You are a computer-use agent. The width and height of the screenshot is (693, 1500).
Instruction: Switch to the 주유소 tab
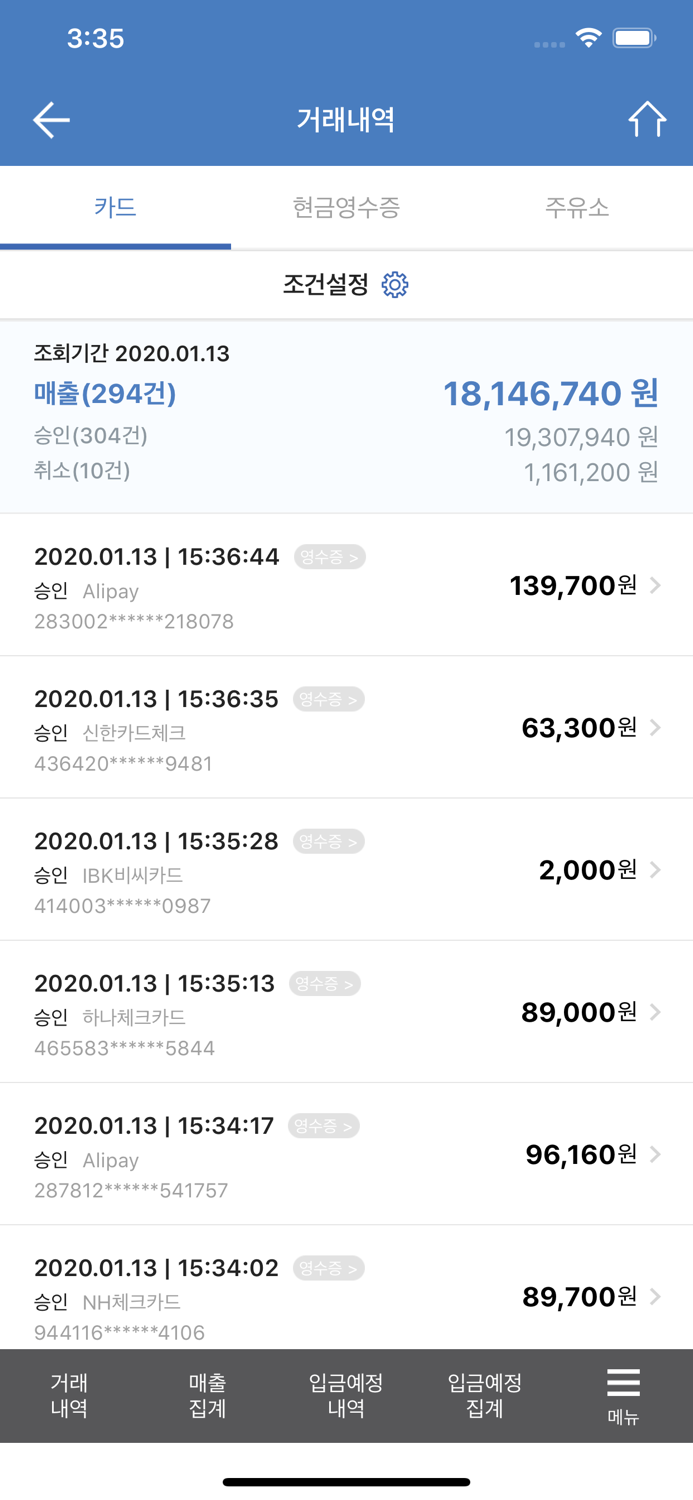(576, 208)
